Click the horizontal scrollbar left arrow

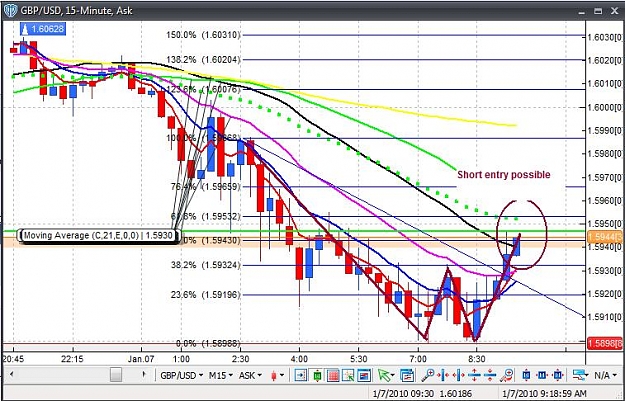click(11, 374)
